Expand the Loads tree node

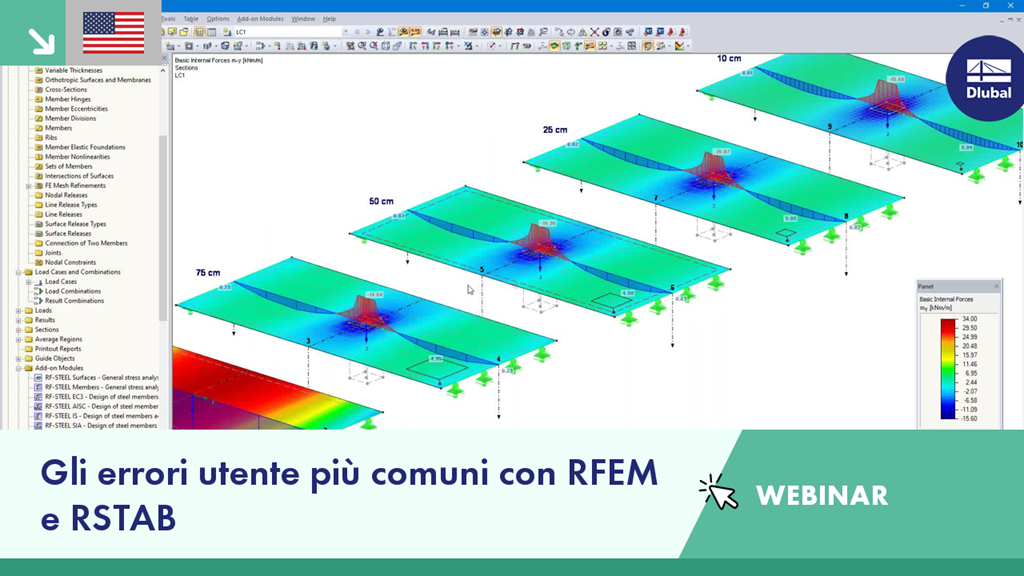[18, 311]
